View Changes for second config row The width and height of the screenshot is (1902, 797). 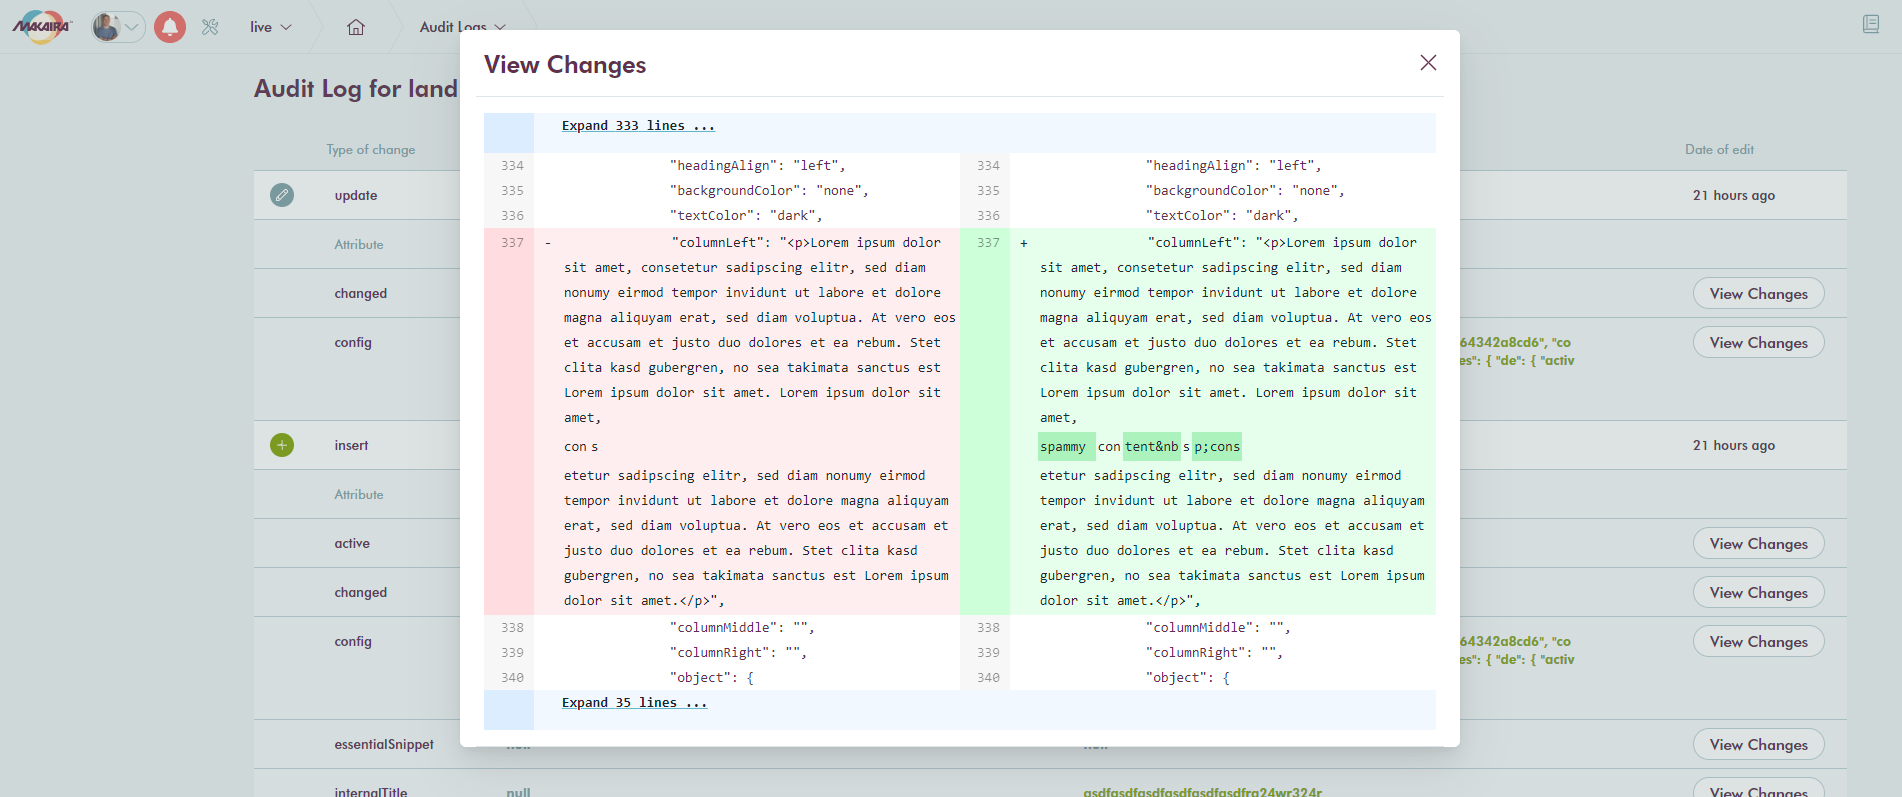click(1758, 642)
